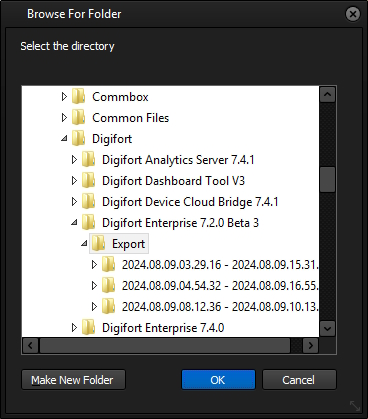Expand the 2024.08.09.04.54.32 export folder

coord(94,286)
